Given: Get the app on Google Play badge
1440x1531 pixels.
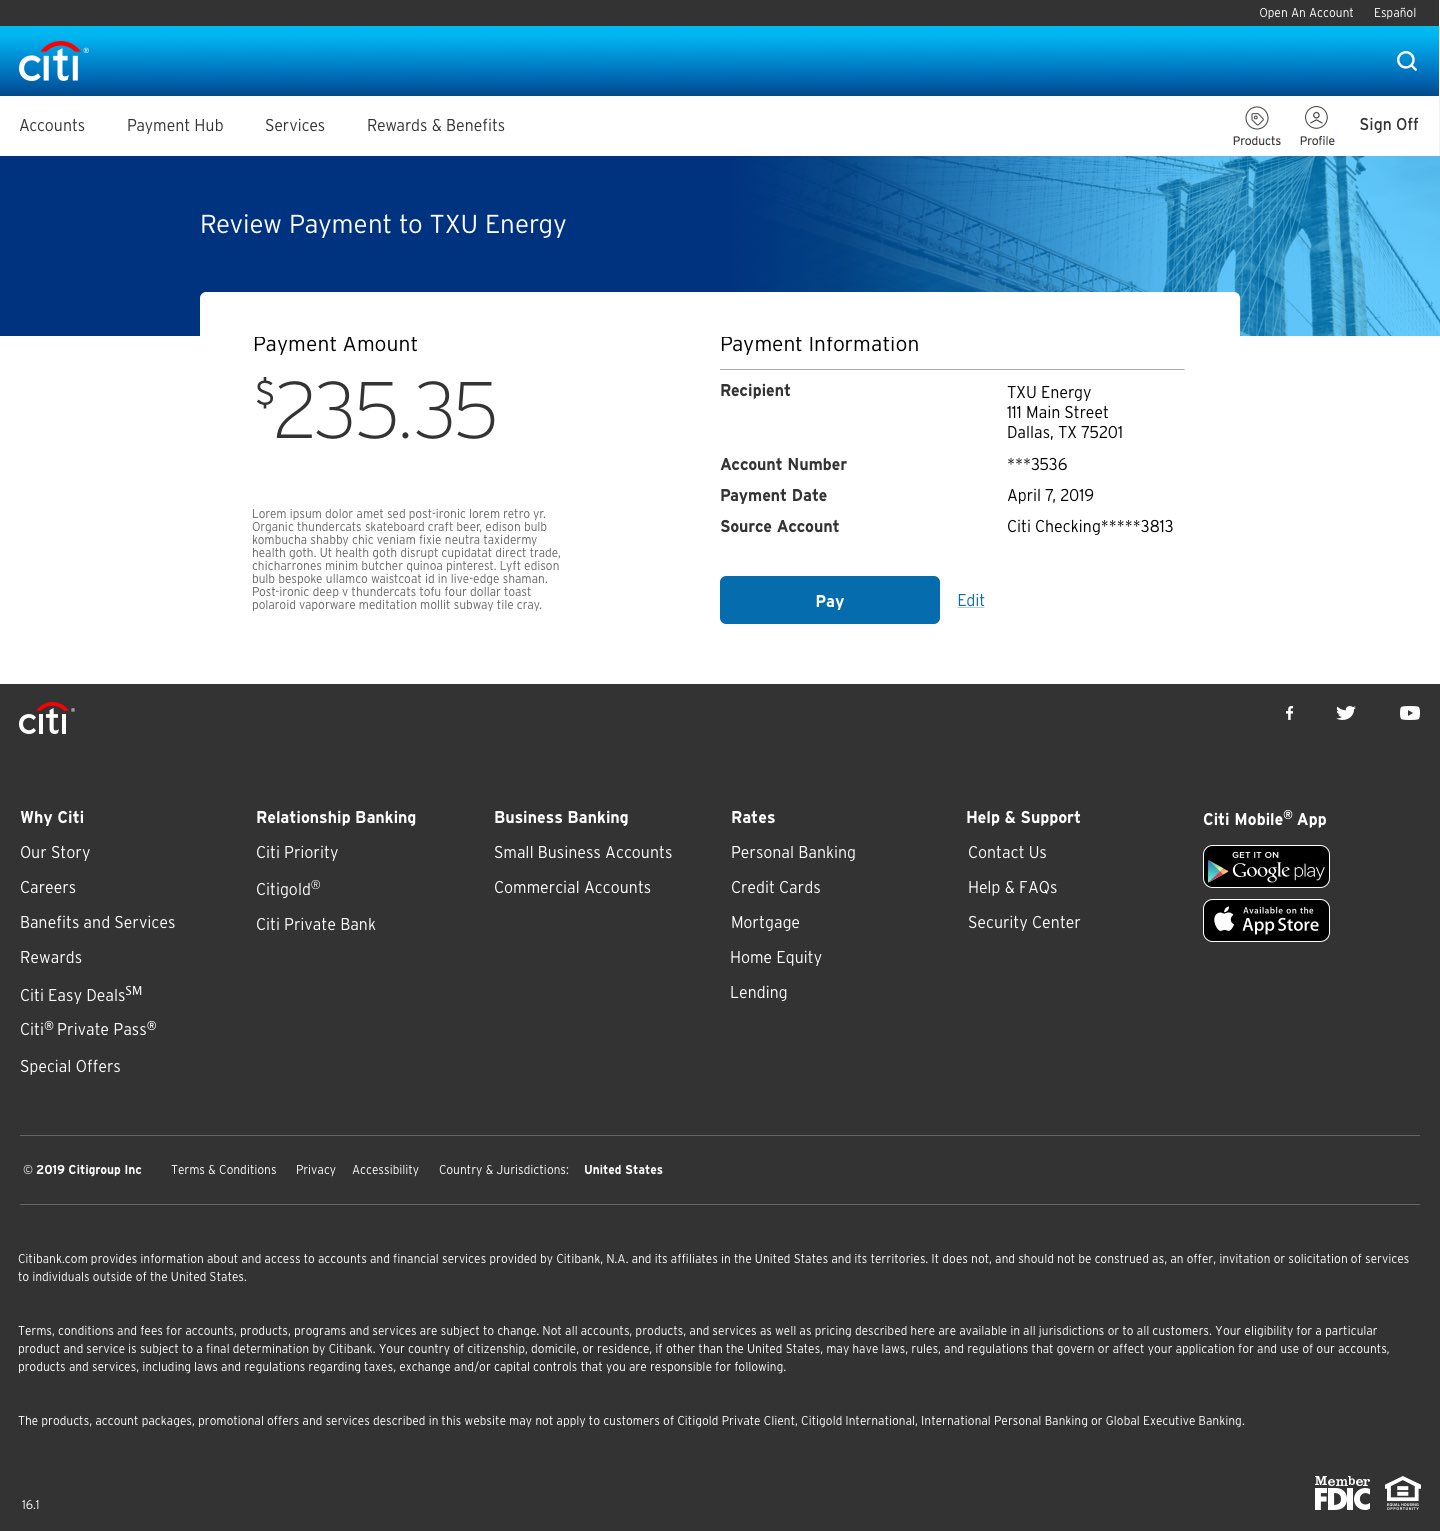Looking at the screenshot, I should [1266, 866].
